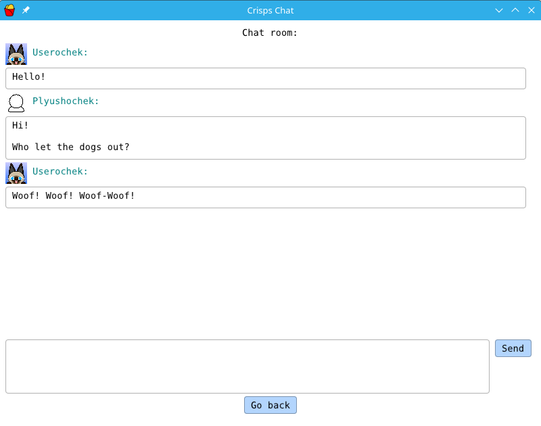Click Userochek's cat avatar above "Hello!"
The width and height of the screenshot is (541, 426).
pyautogui.click(x=16, y=54)
